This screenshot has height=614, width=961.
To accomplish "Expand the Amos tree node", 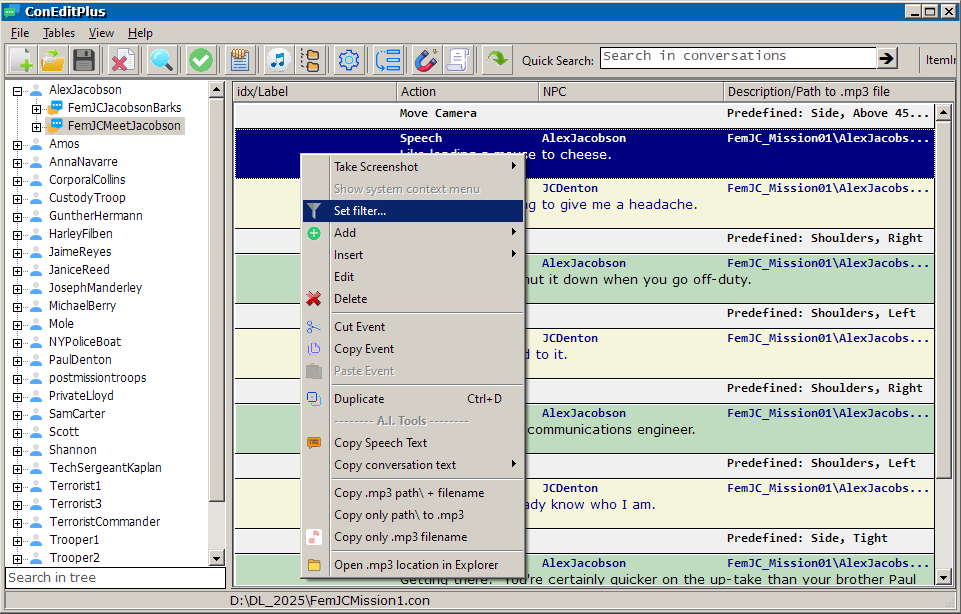I will [x=17, y=144].
